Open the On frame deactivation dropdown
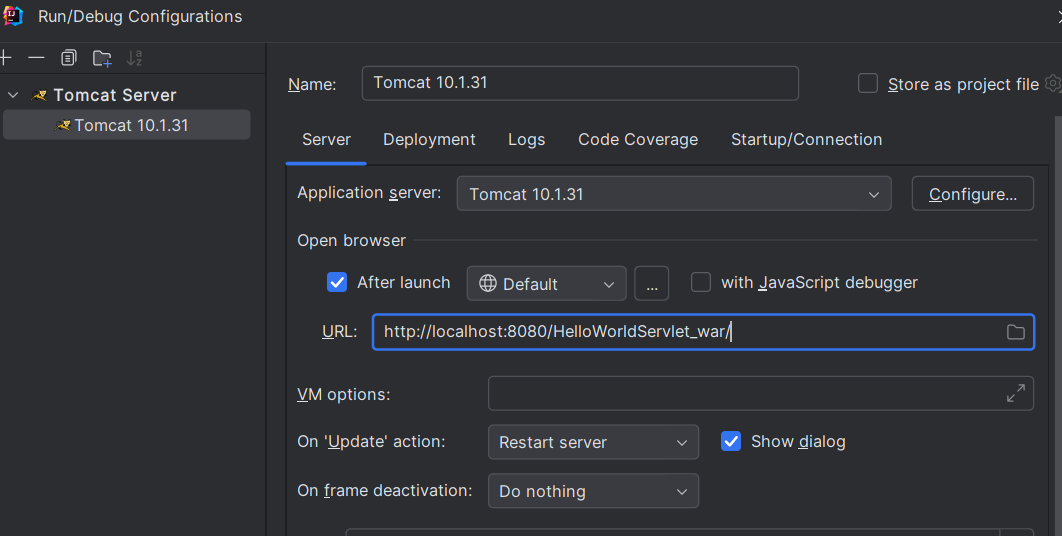Image resolution: width=1062 pixels, height=536 pixels. [593, 491]
